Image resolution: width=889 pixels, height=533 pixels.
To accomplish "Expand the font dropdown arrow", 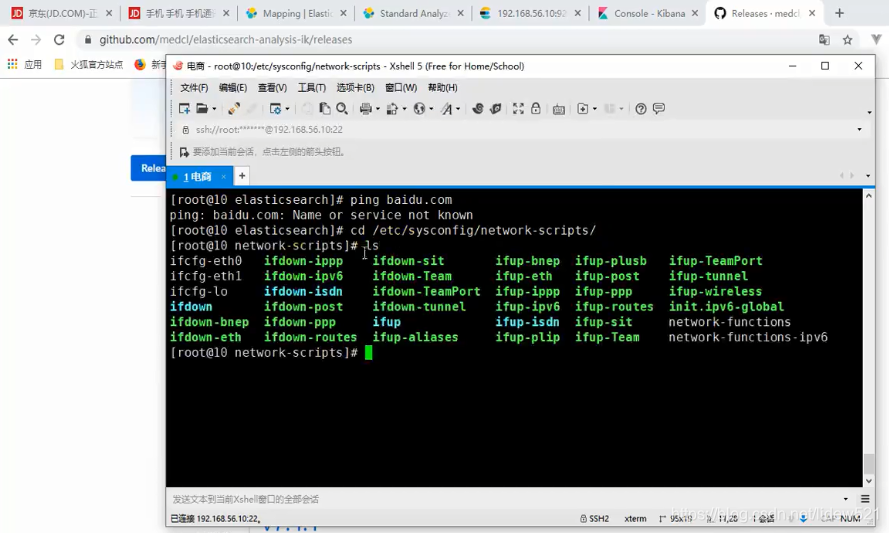I will click(x=458, y=109).
